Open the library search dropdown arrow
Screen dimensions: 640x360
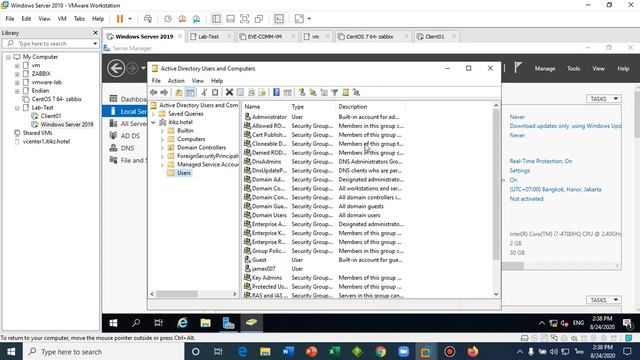pos(95,44)
